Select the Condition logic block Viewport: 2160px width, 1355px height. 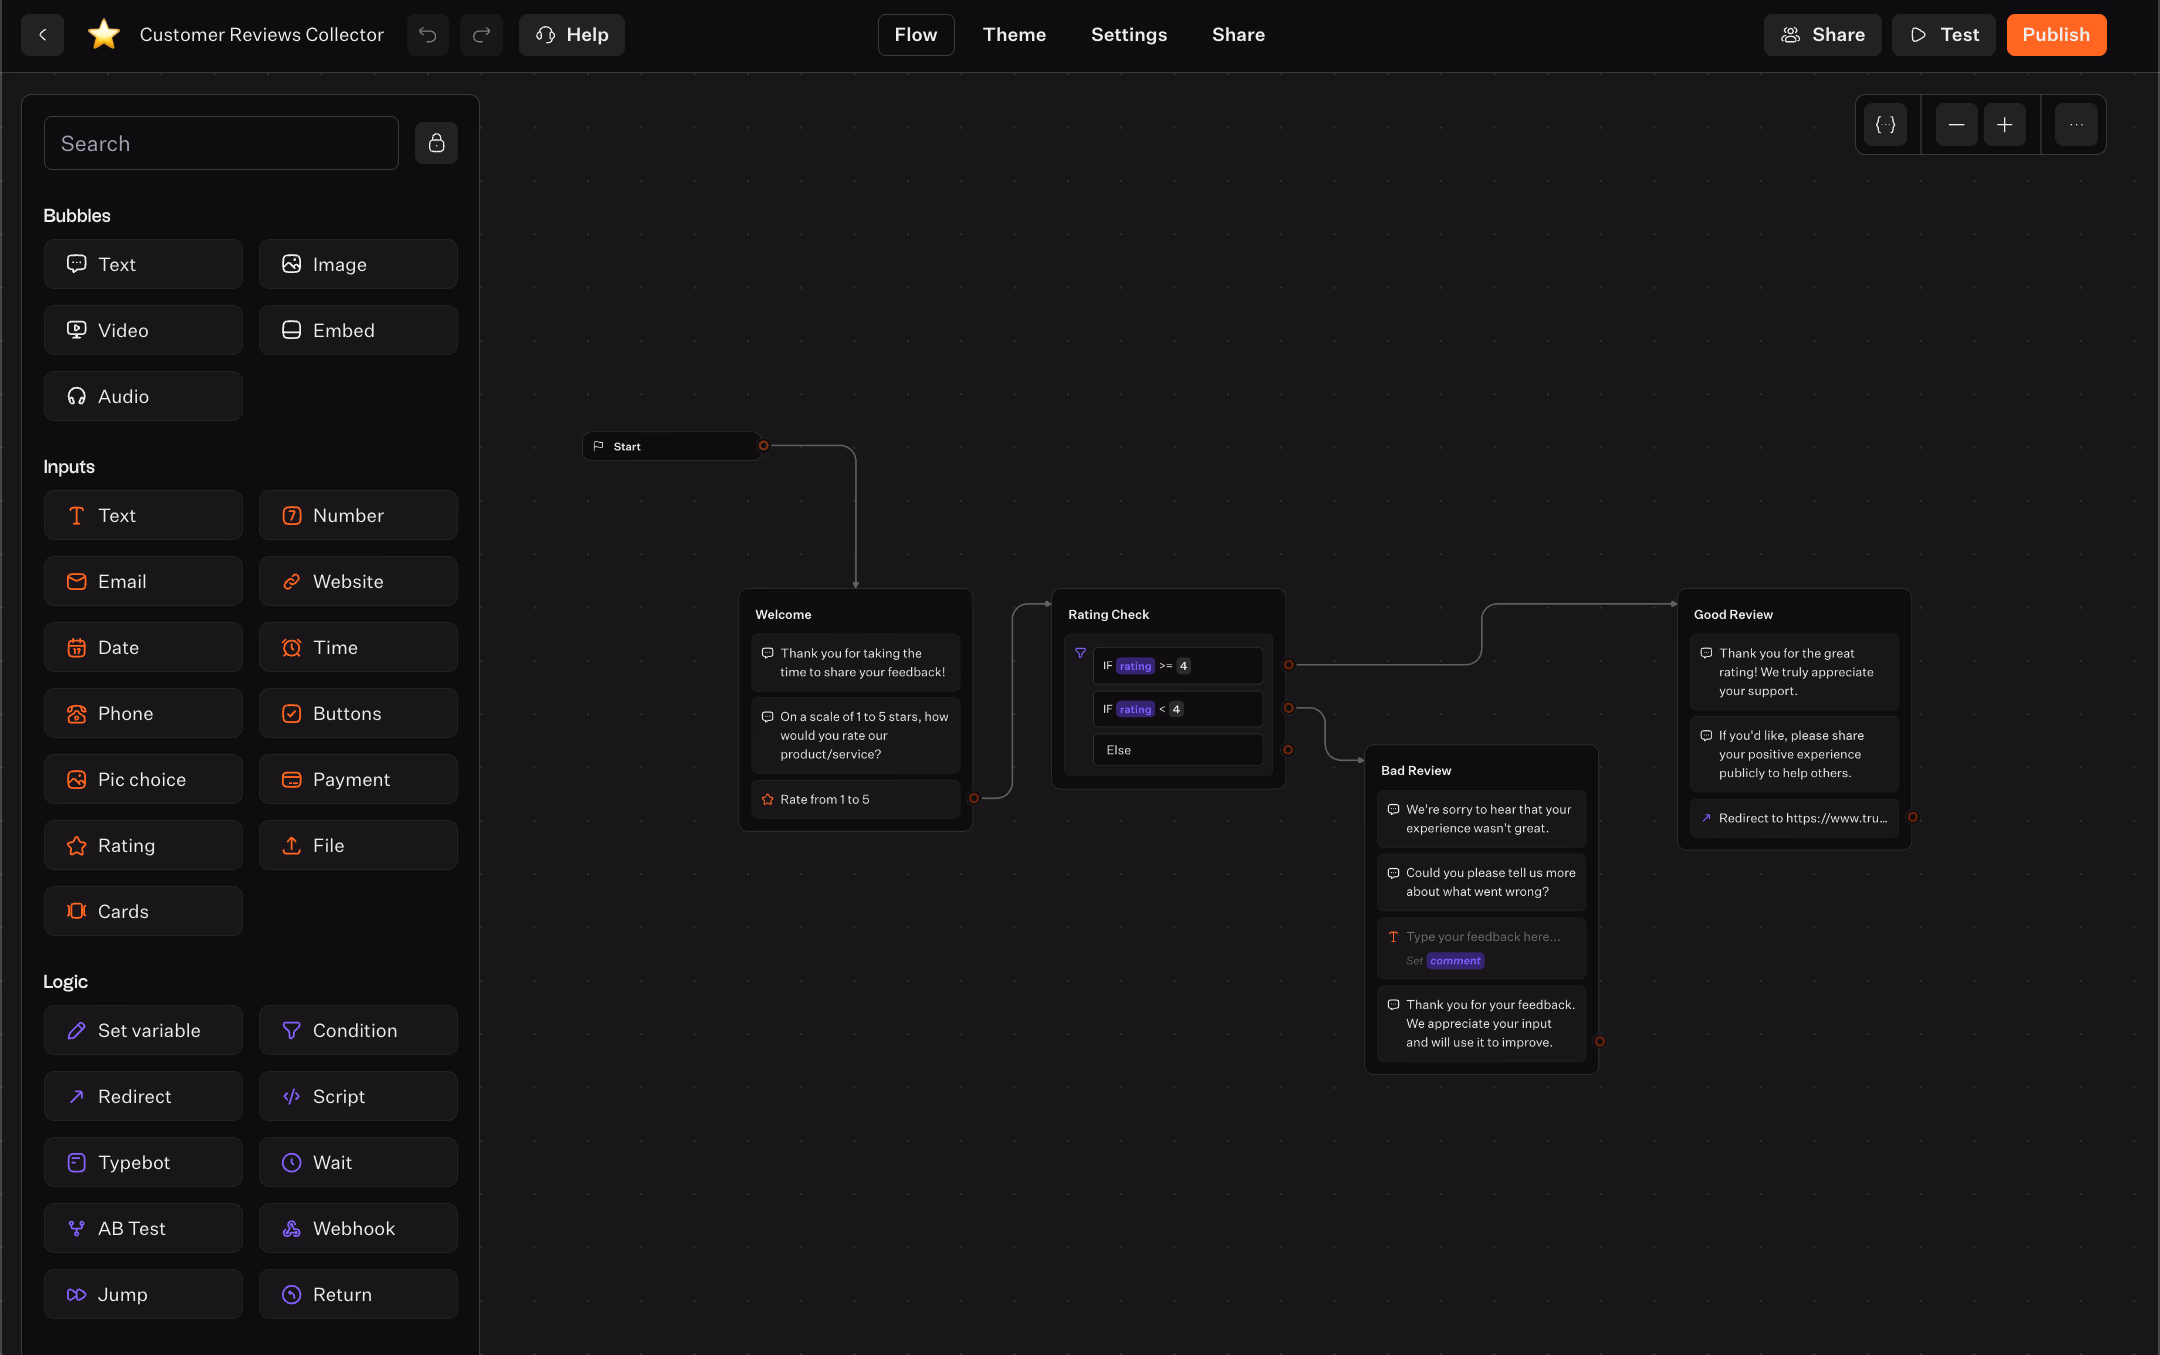point(358,1030)
